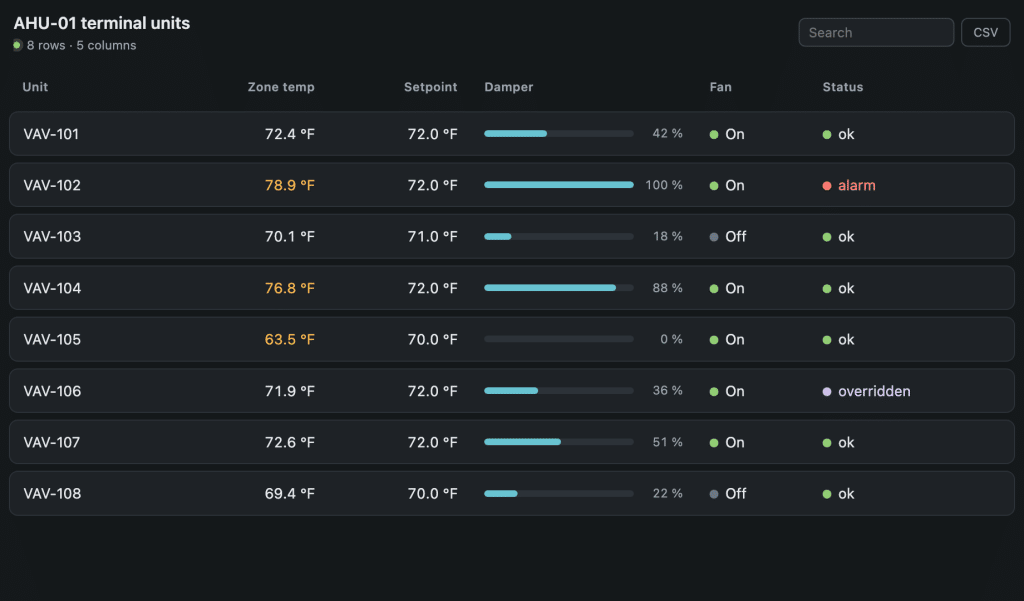
Task: Click the green status dot in VAV-103 row
Action: [x=827, y=237]
